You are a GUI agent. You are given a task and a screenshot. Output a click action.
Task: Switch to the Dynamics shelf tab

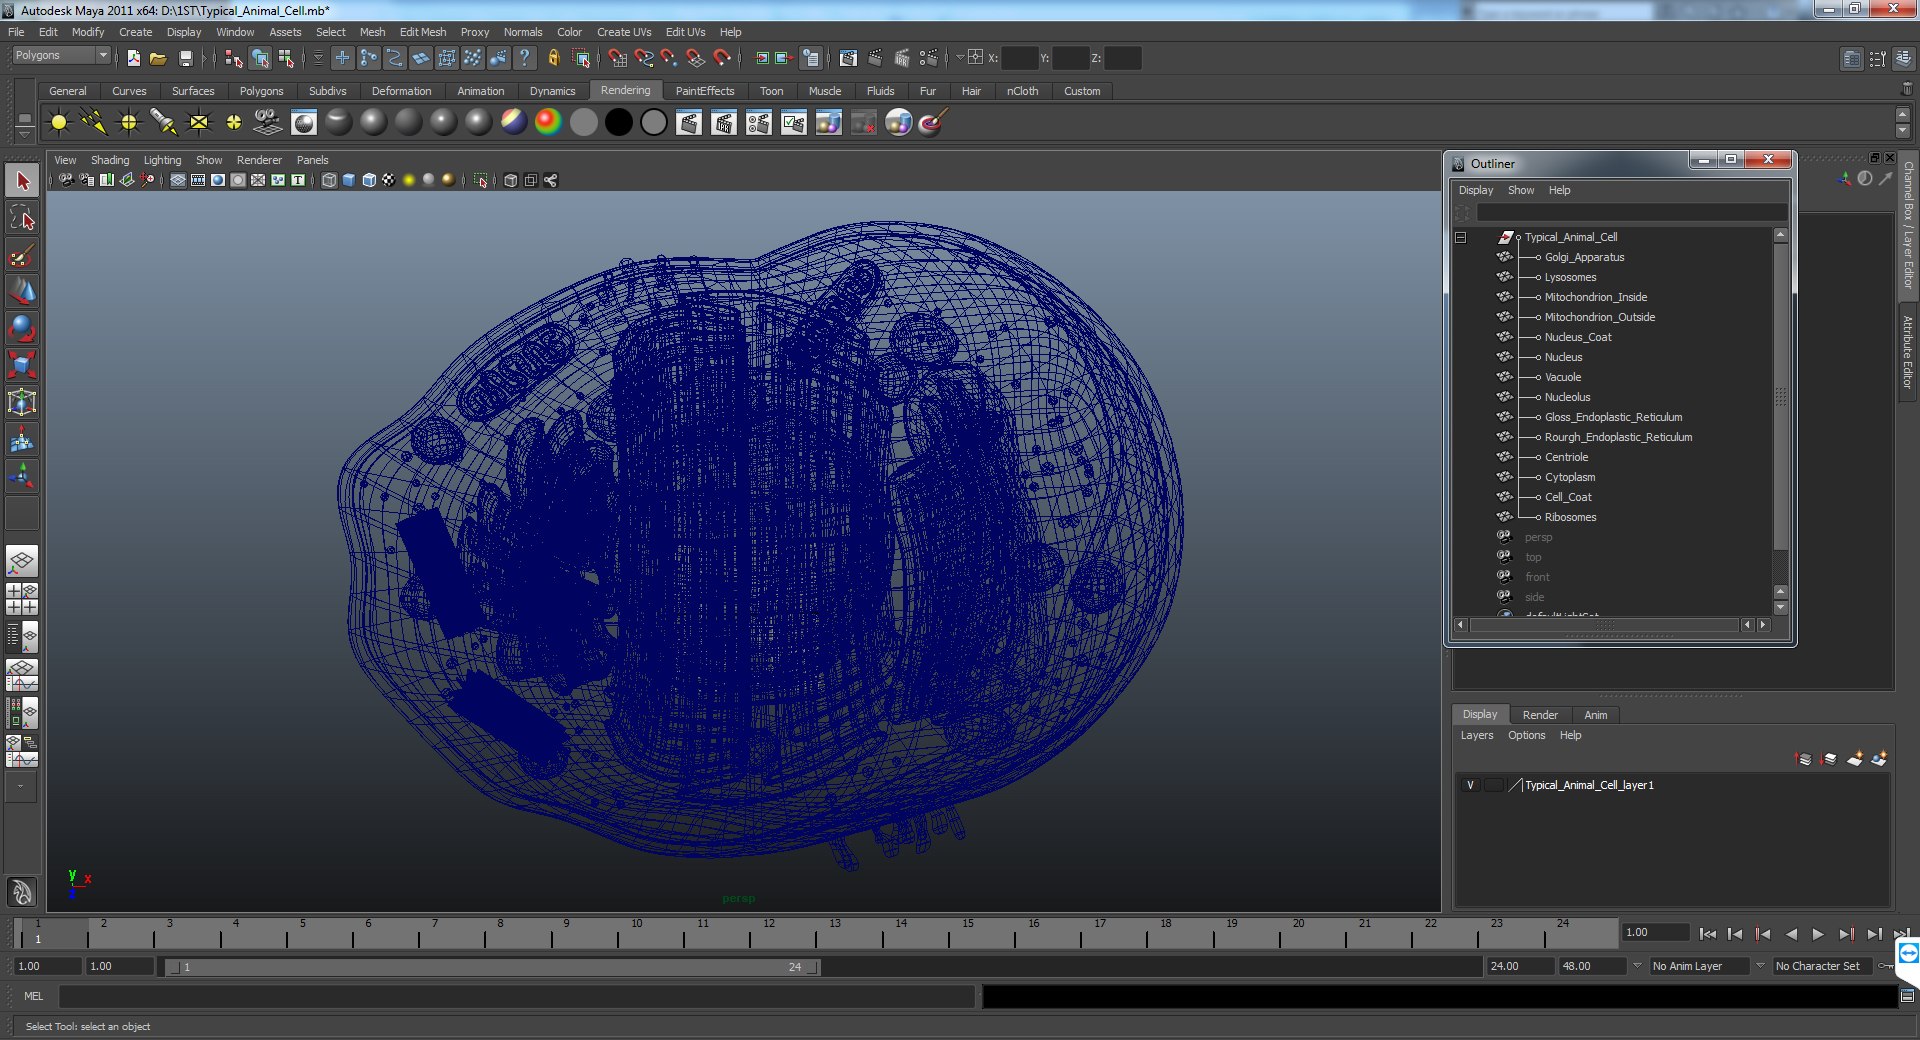[x=553, y=91]
